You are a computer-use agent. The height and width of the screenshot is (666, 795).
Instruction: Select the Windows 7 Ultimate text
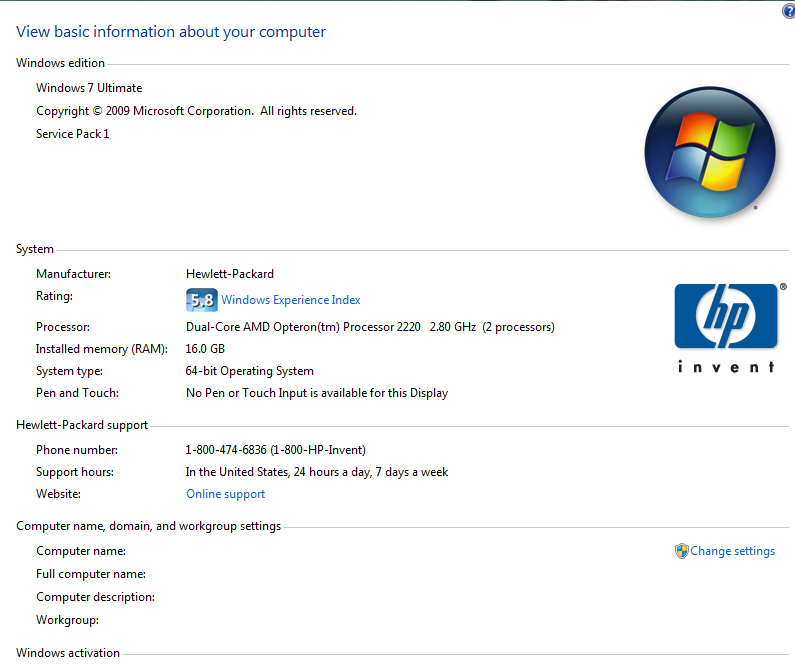pos(89,88)
